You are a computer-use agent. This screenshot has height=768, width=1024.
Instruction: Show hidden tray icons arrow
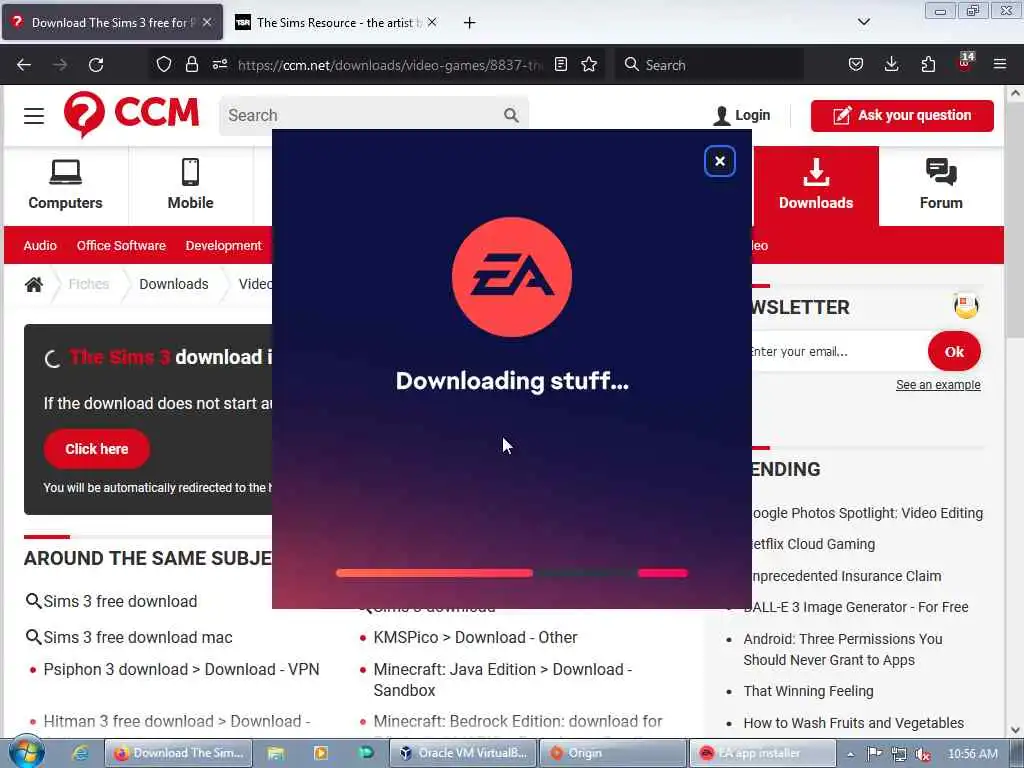tap(850, 754)
